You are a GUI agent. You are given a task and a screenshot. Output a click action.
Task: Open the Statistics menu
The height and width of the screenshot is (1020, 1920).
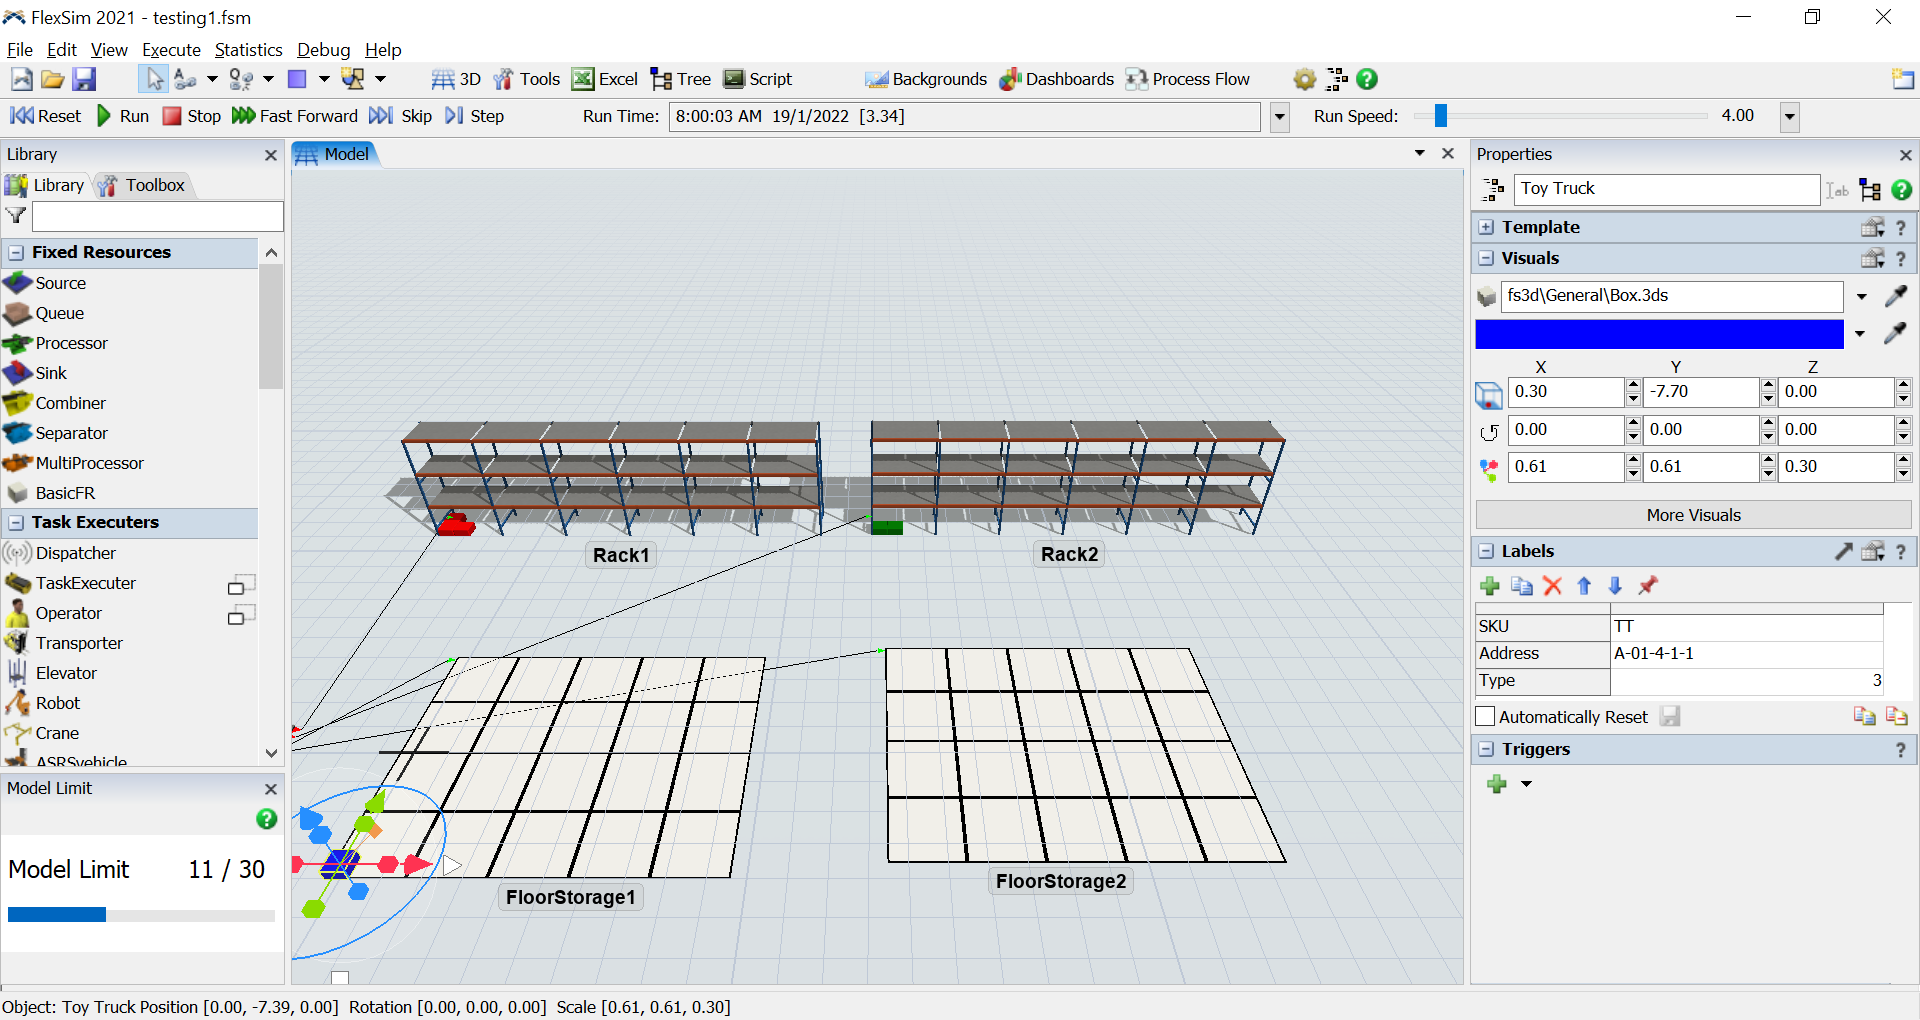(x=248, y=50)
